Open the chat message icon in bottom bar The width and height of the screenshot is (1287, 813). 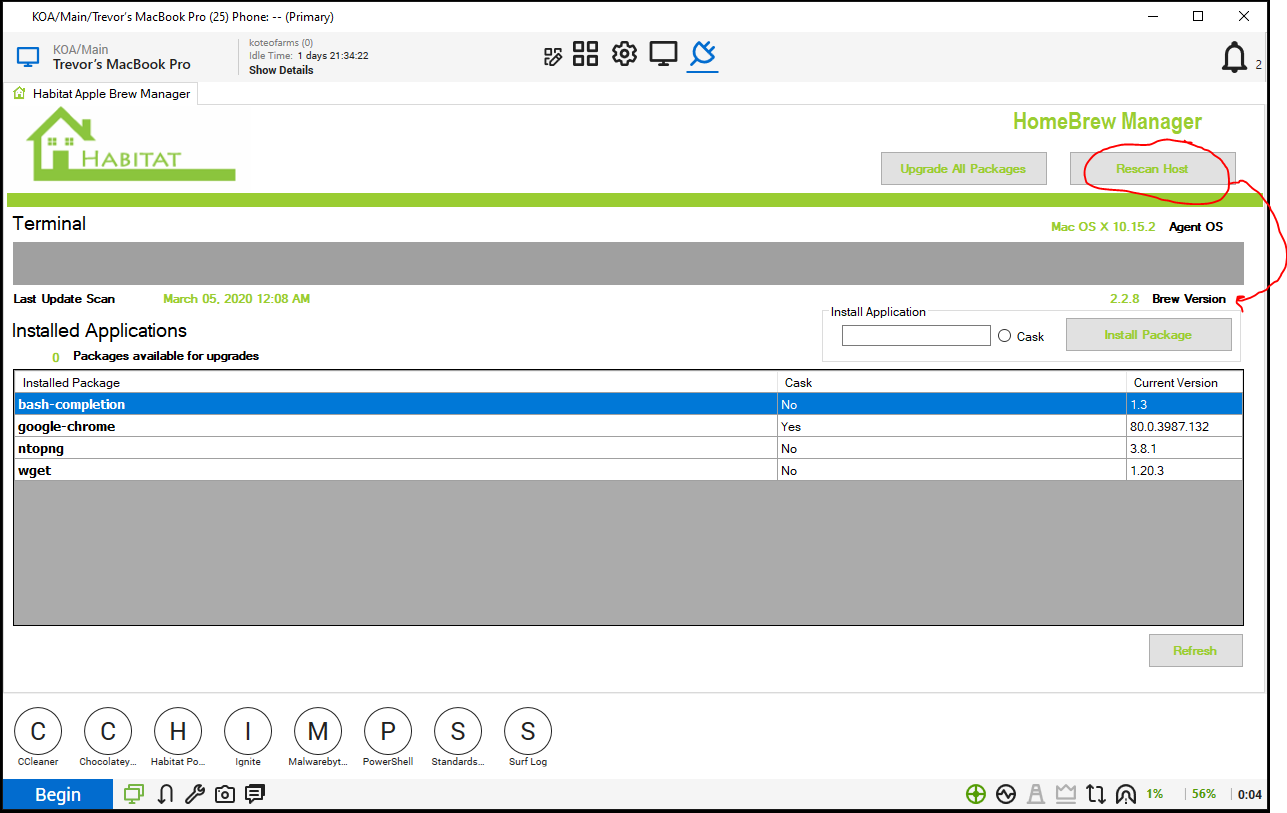255,794
